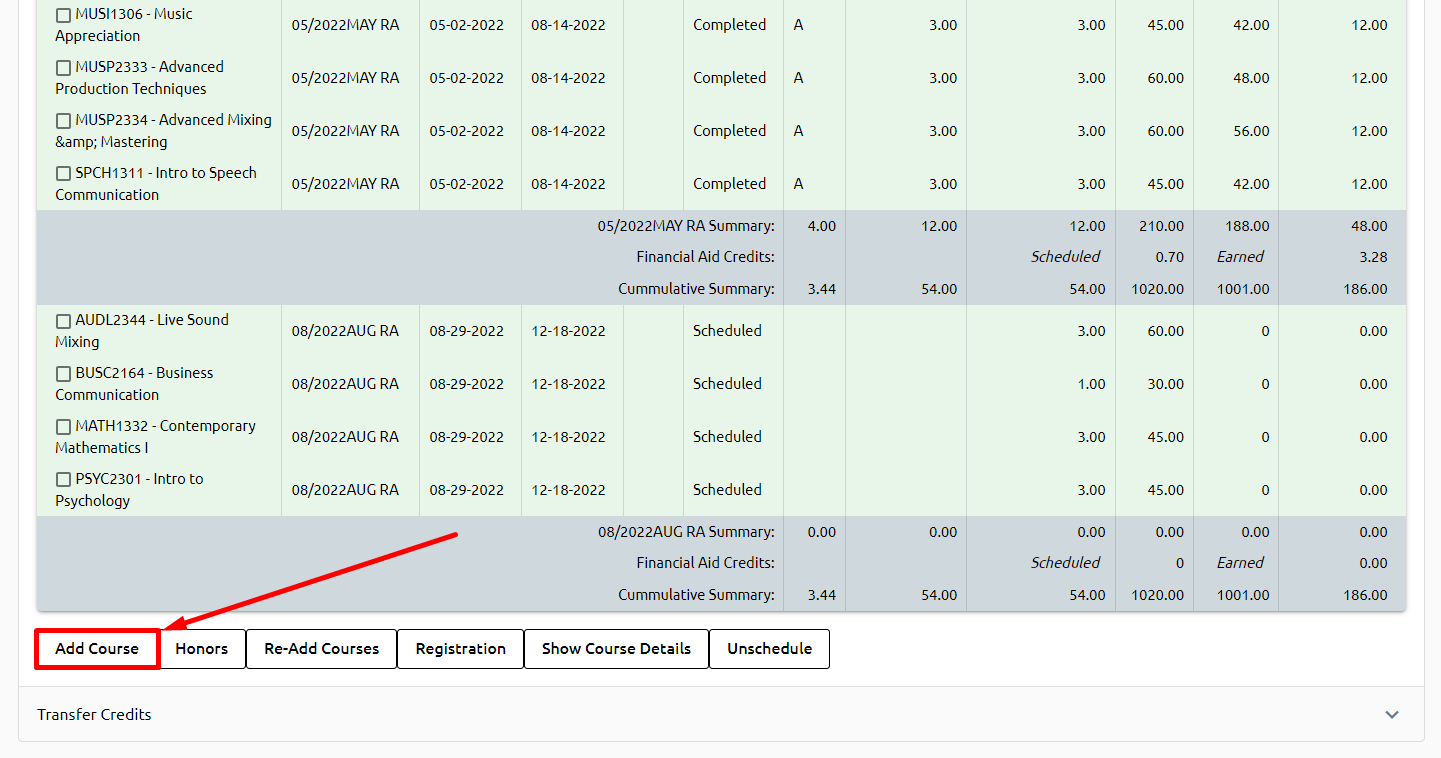1441x758 pixels.
Task: Check the BUSC2164 Business Communication checkbox
Action: 64,374
